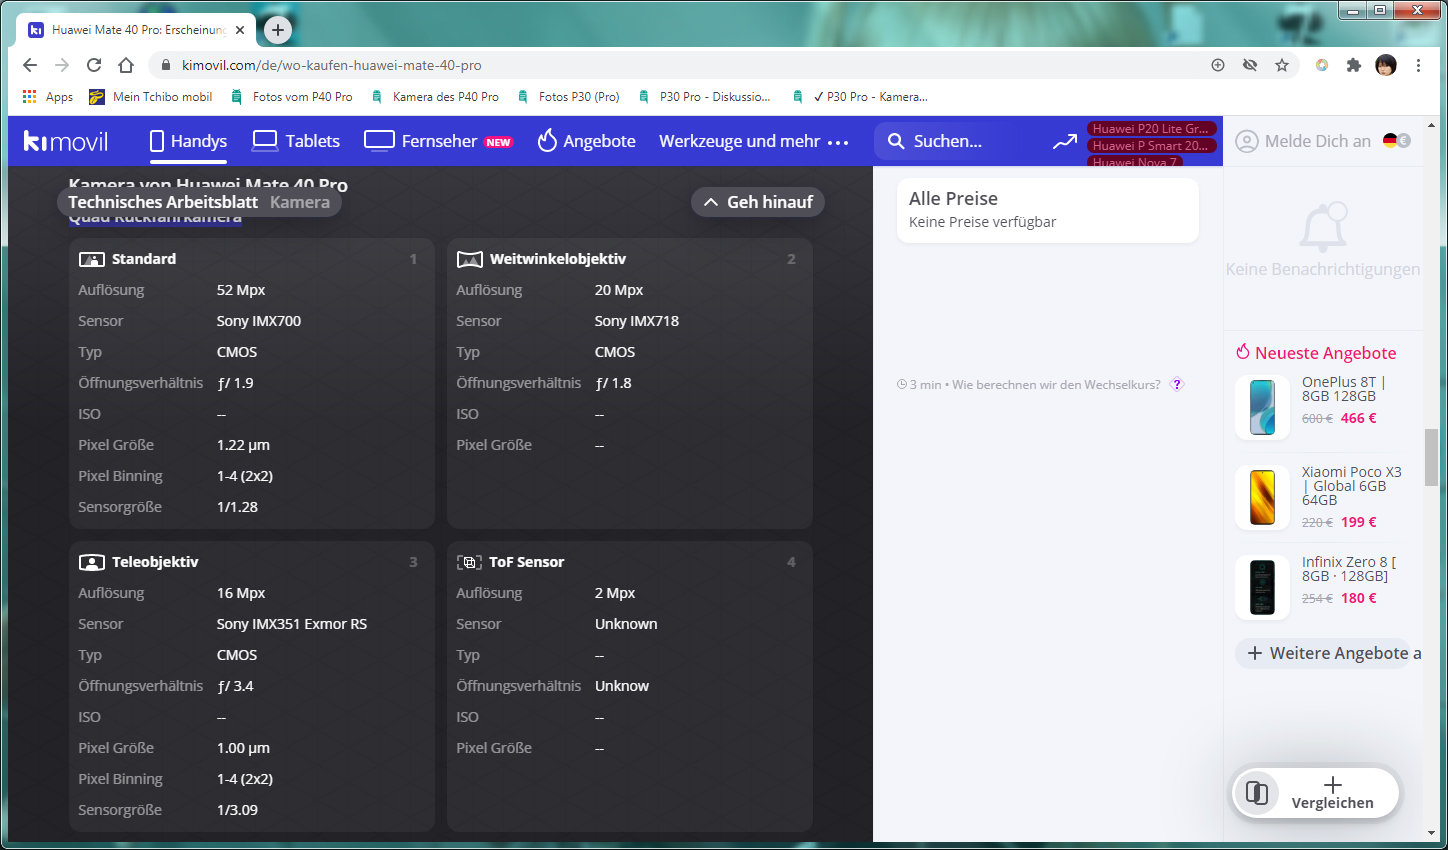Screen dimensions: 1448x850
Task: Click the Alle Preise card
Action: tap(1047, 210)
